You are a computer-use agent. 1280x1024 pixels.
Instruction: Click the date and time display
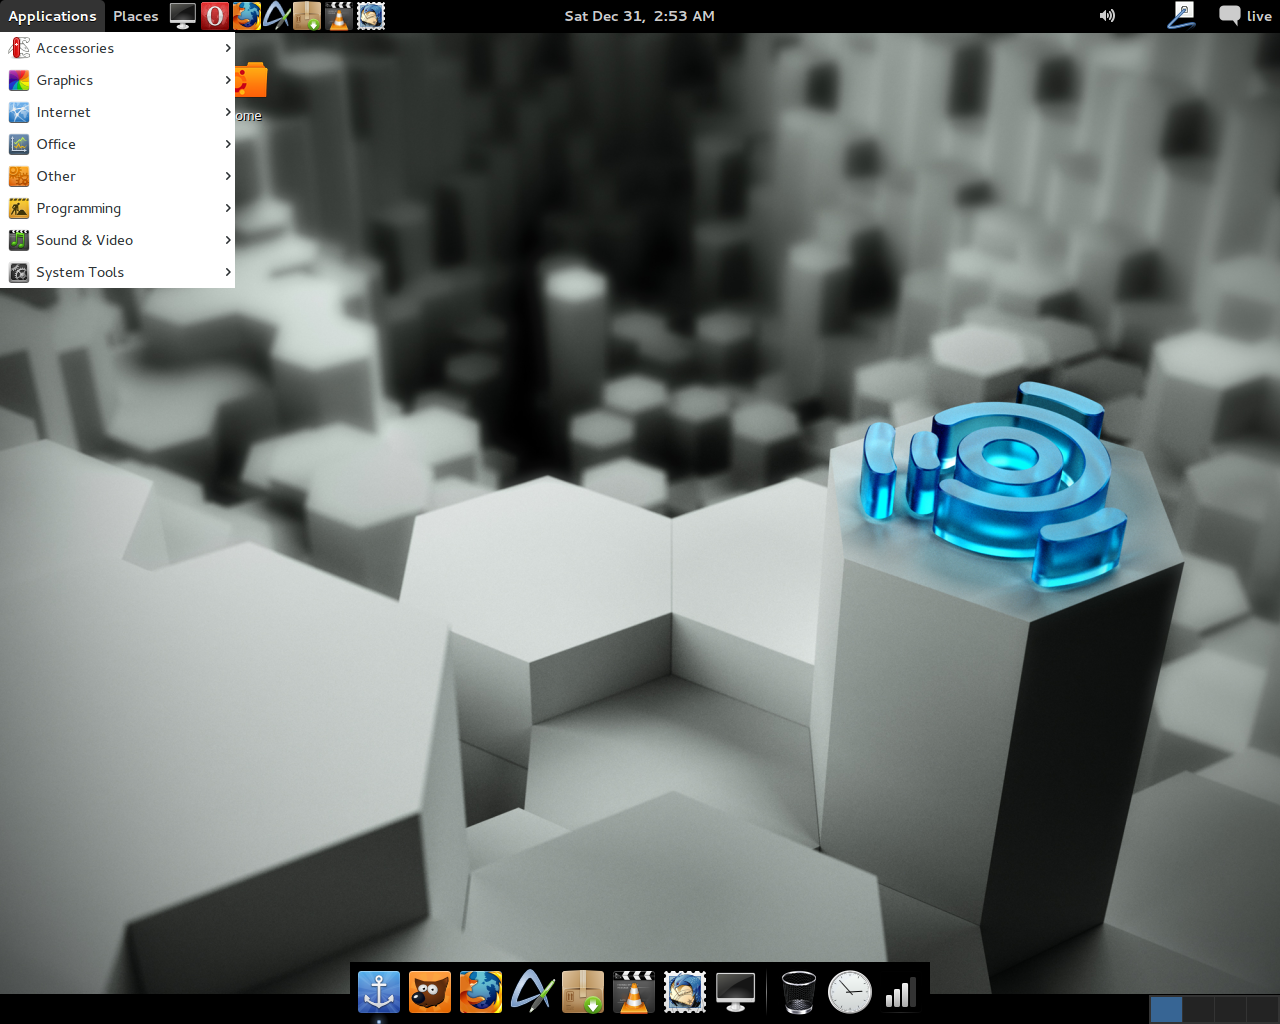tap(640, 16)
